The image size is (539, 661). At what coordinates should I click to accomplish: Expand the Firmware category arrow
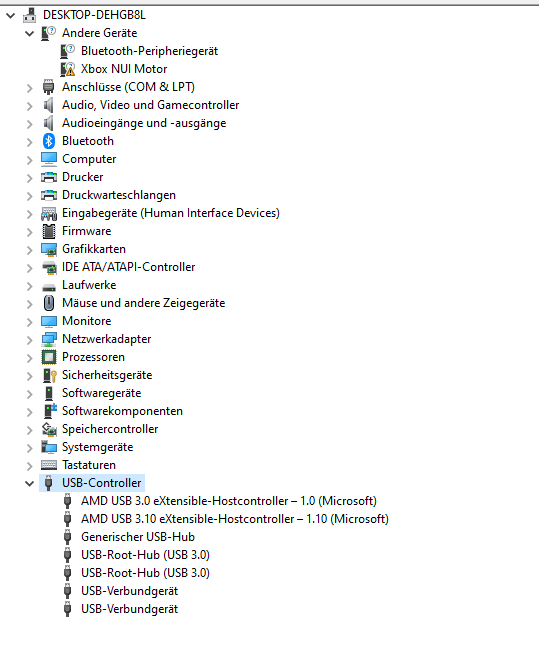pos(29,232)
